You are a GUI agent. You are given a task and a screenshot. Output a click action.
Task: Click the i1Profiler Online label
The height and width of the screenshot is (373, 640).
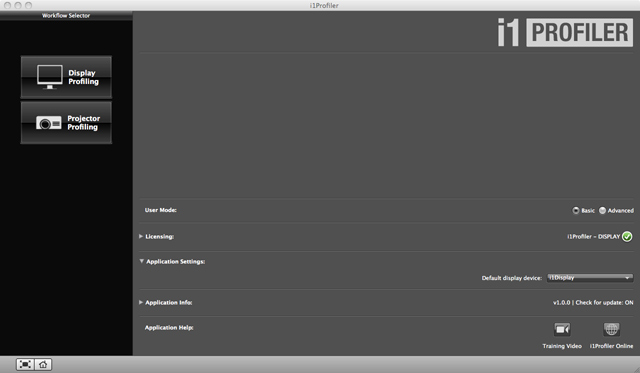(611, 346)
